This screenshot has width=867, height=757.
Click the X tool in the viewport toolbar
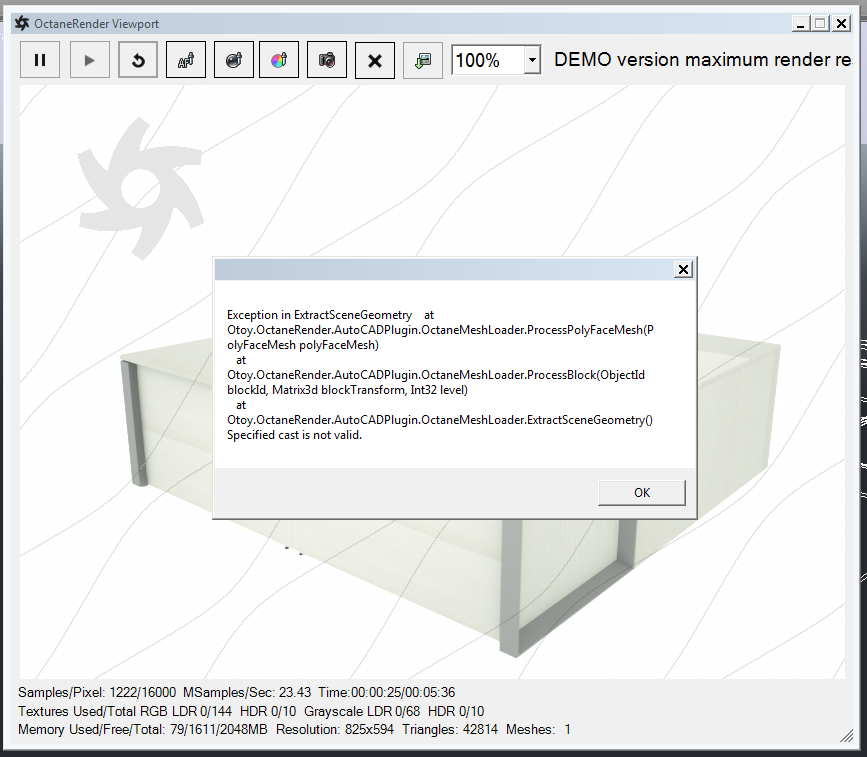[x=375, y=60]
